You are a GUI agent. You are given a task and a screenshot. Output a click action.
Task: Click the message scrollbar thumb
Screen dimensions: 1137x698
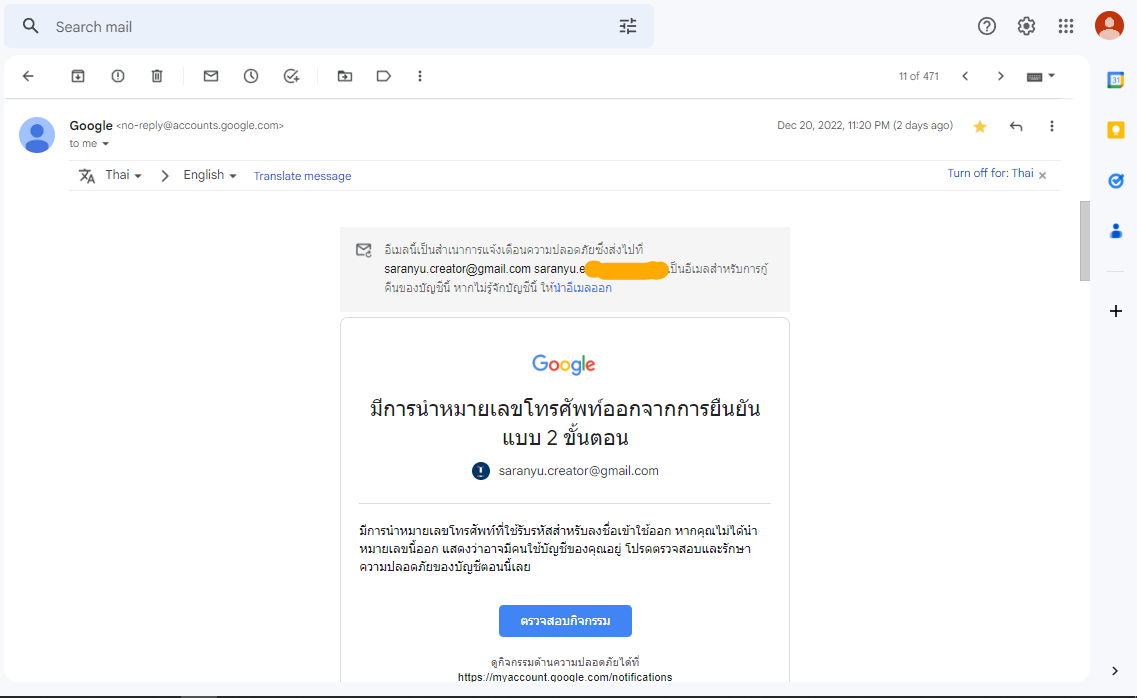(1085, 241)
